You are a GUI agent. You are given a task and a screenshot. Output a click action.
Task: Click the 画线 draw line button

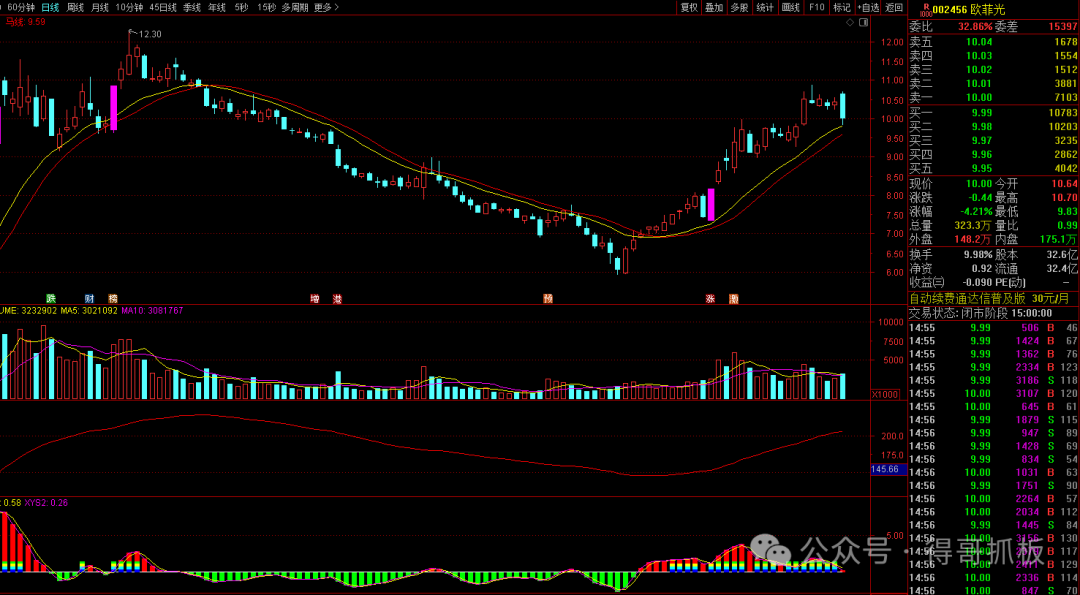pos(790,8)
